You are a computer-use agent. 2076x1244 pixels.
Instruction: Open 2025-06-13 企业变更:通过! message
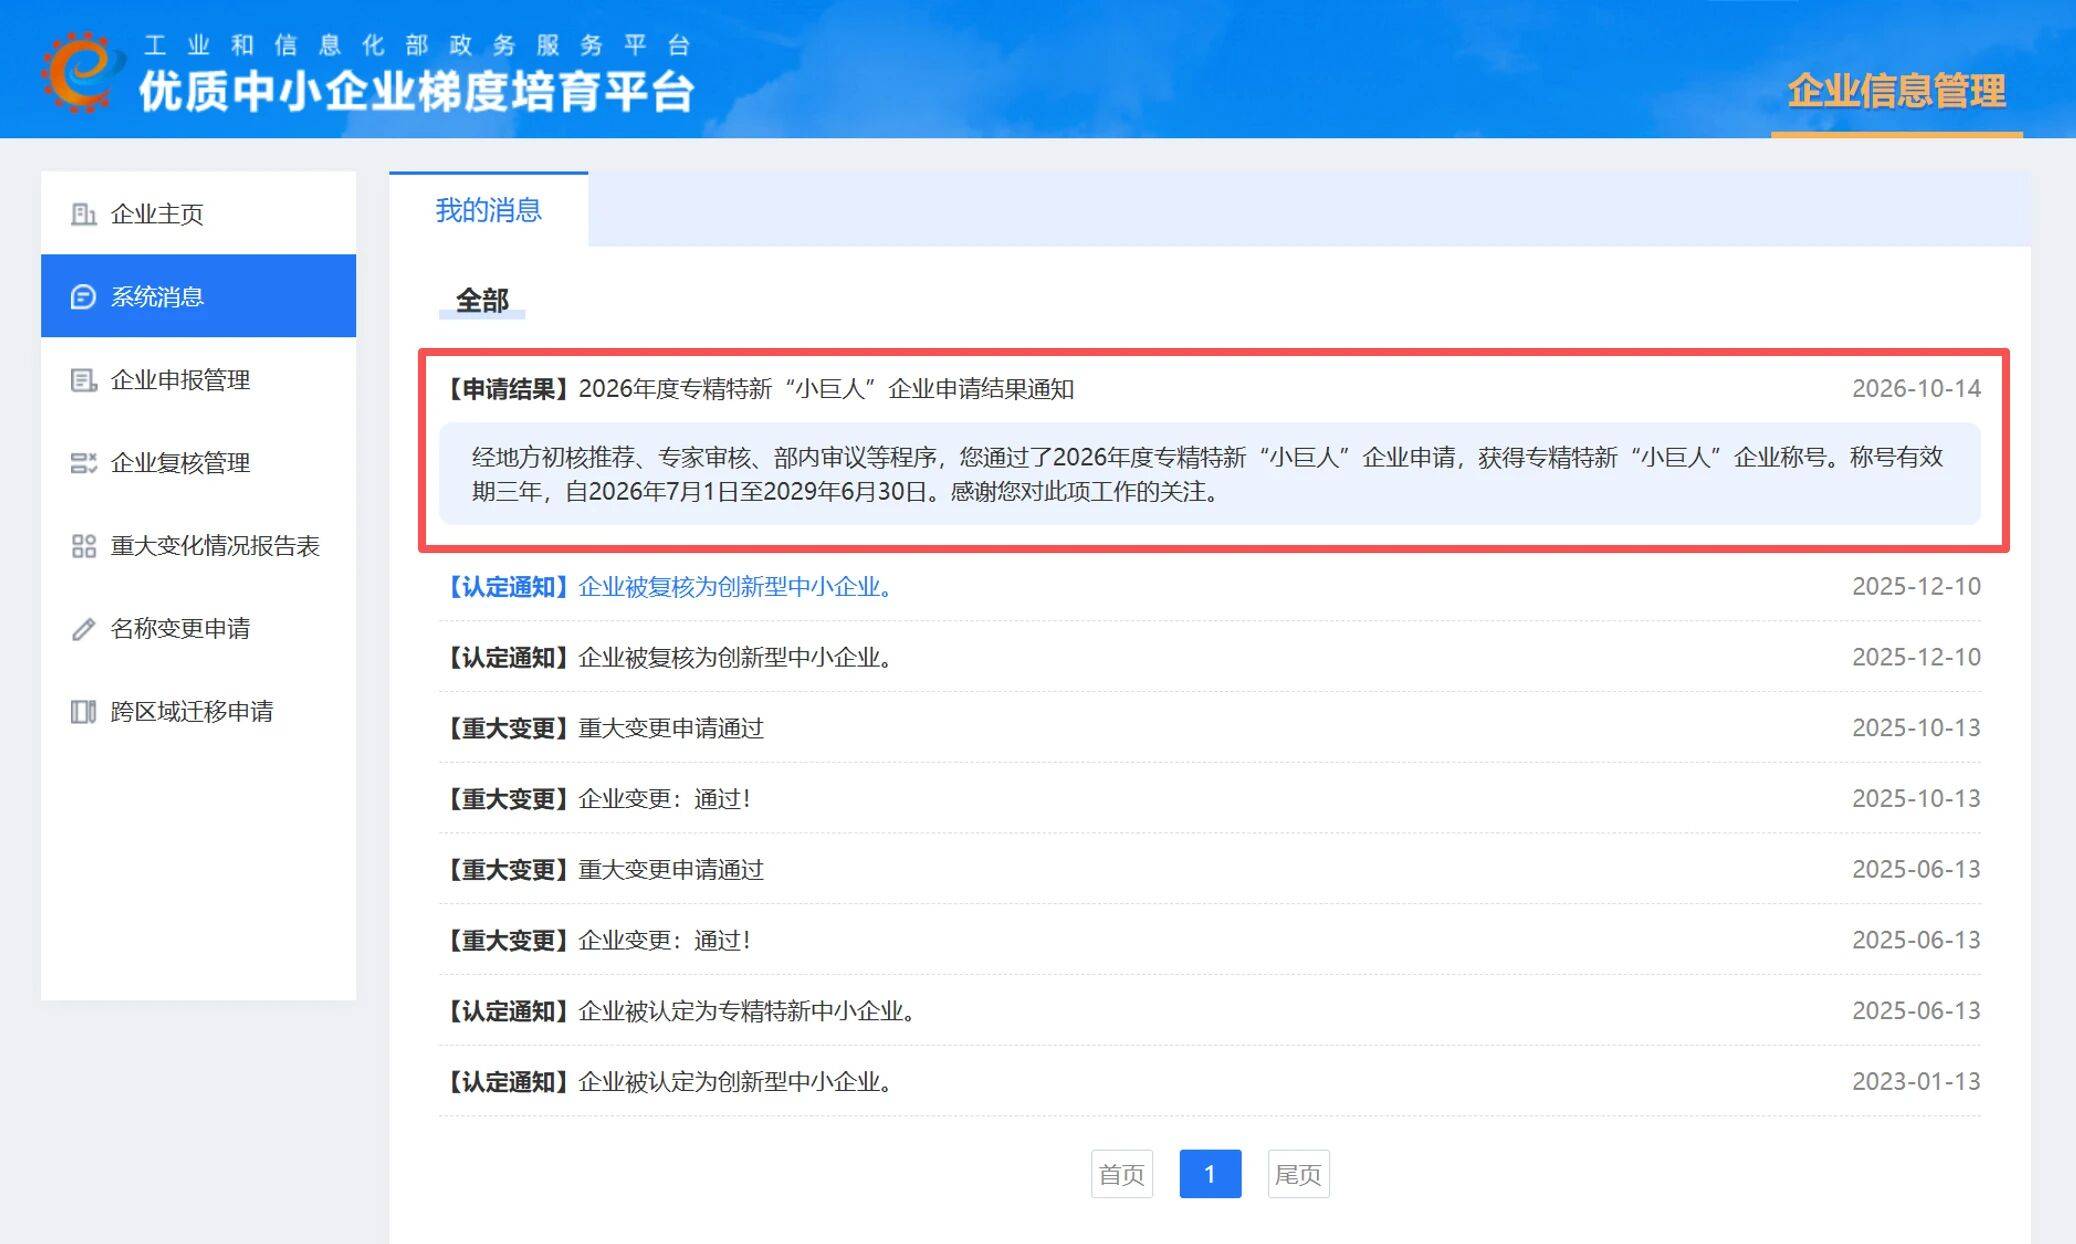pyautogui.click(x=596, y=940)
